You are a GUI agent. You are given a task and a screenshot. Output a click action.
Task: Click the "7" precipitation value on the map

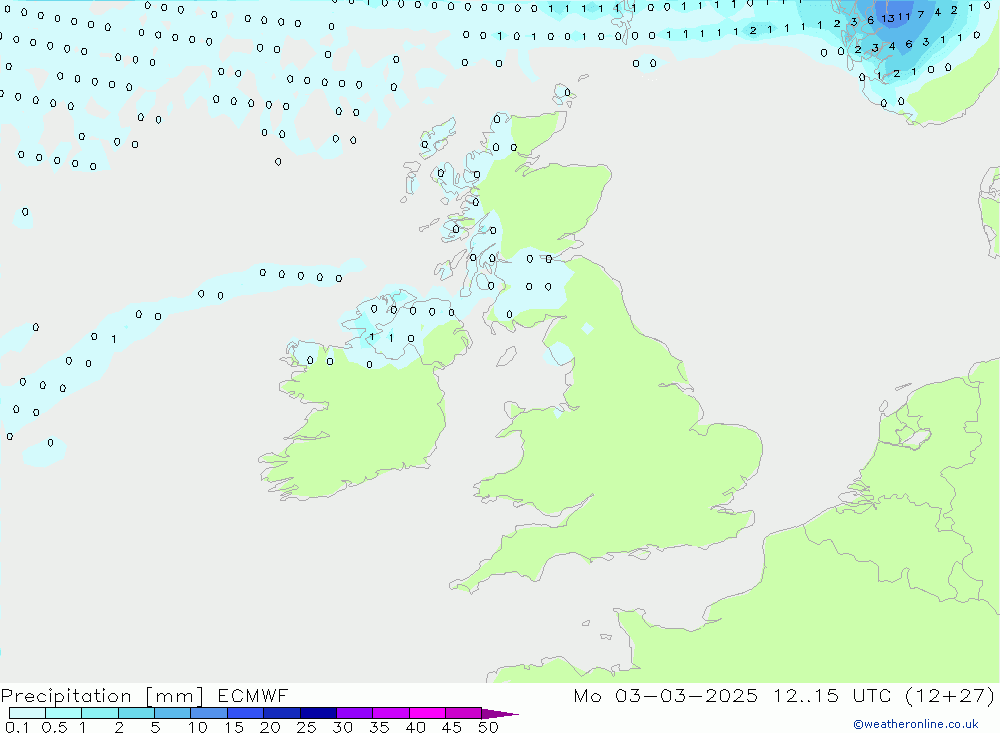pyautogui.click(x=921, y=14)
